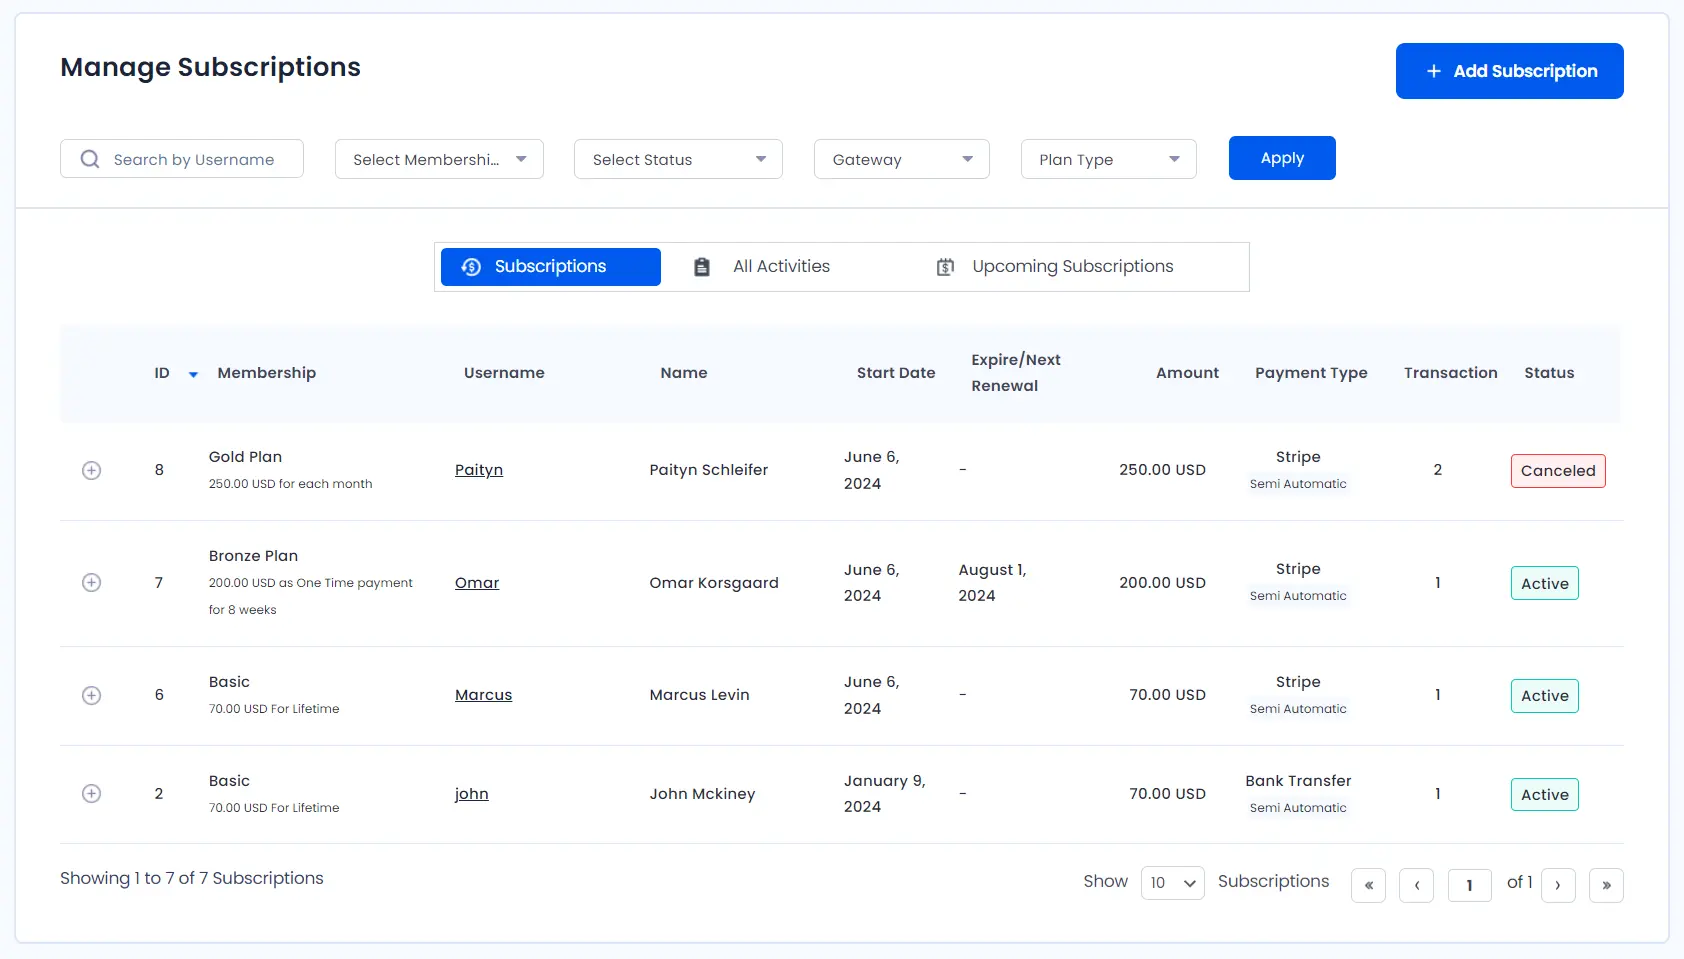Click the Active status badge for Omar

click(x=1545, y=583)
